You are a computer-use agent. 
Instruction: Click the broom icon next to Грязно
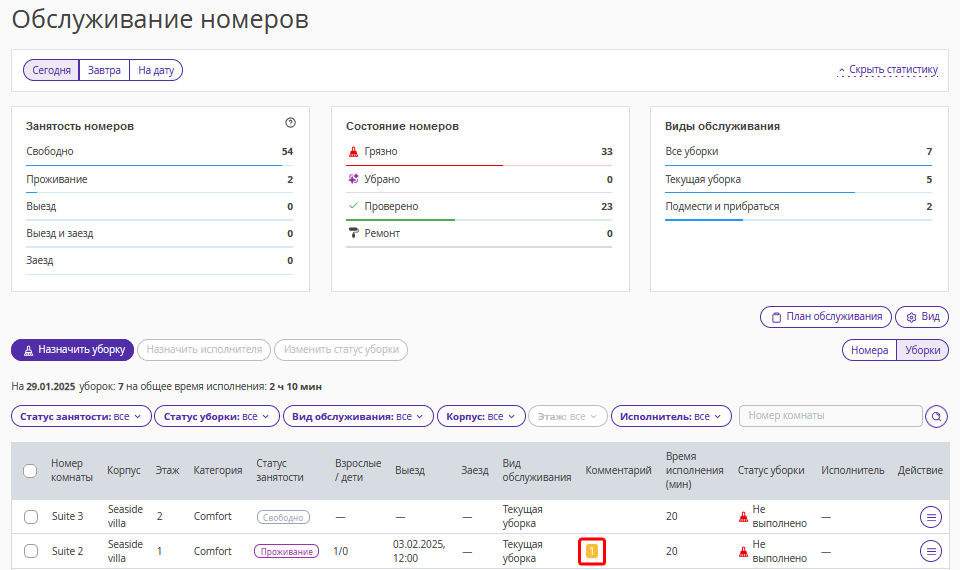(x=353, y=151)
